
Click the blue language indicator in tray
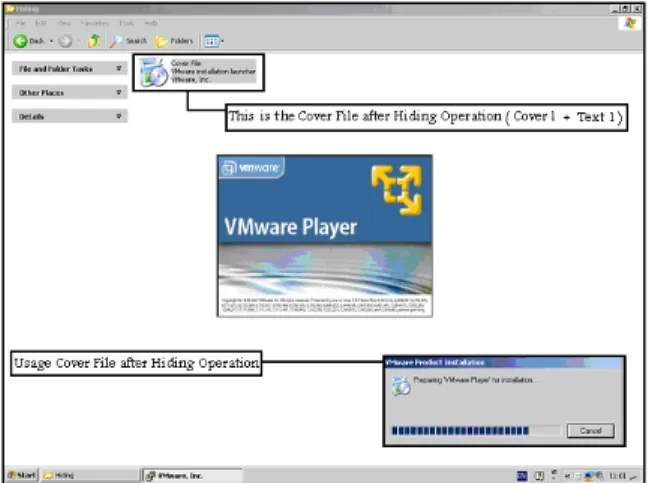click(522, 476)
